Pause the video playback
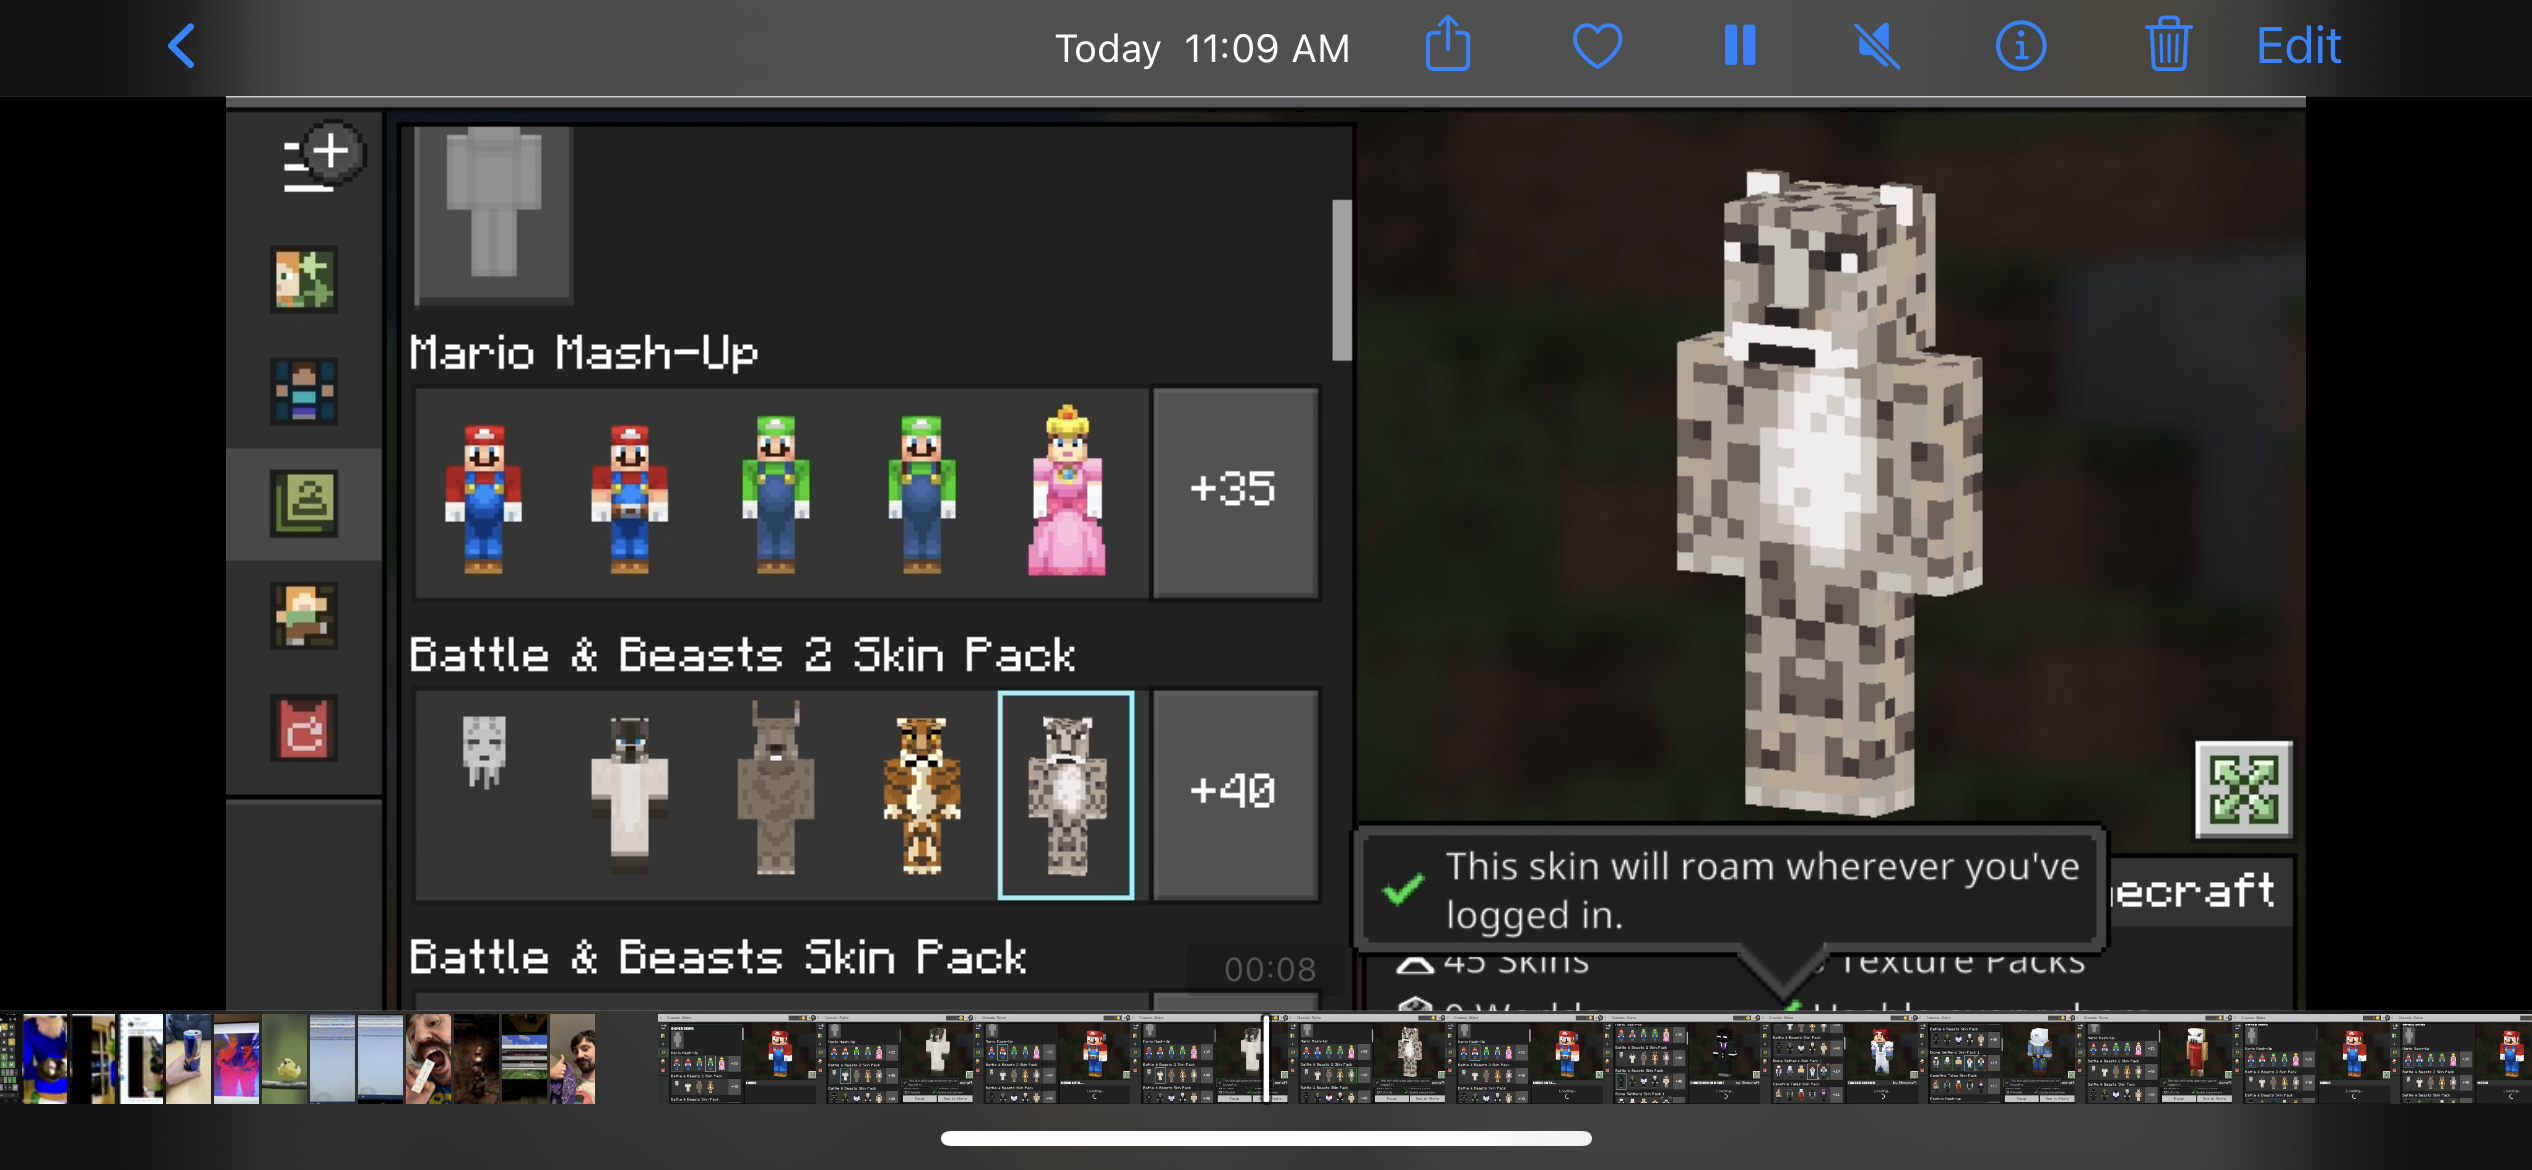Screen dimensions: 2532x1170 1740,46
